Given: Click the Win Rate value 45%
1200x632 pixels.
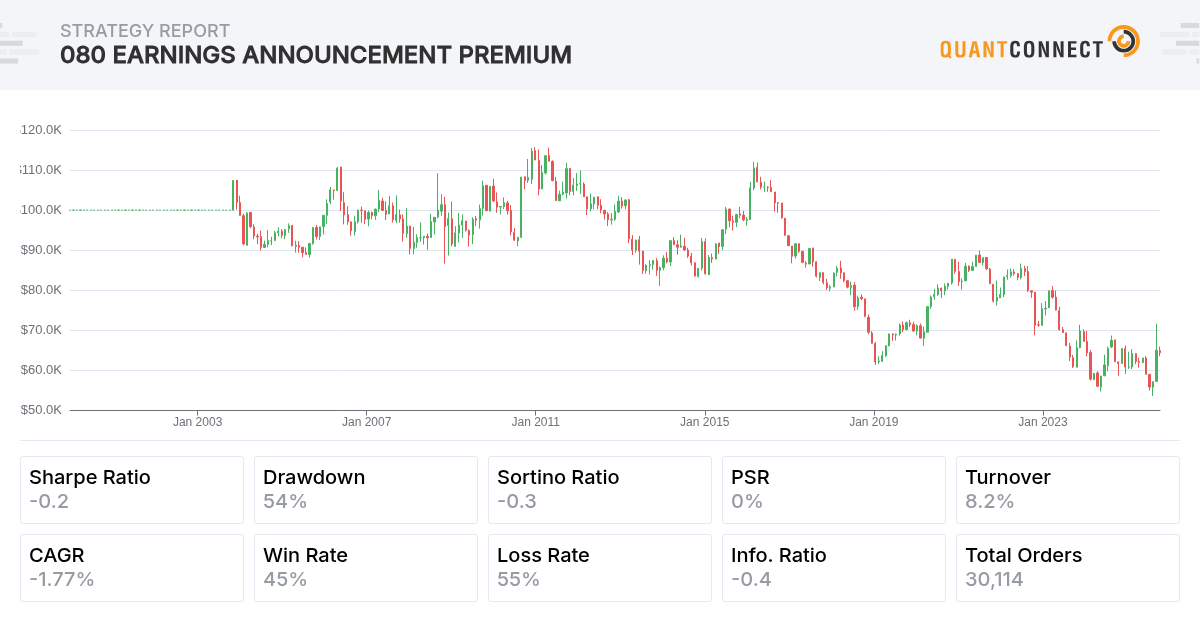Looking at the screenshot, I should tap(285, 580).
